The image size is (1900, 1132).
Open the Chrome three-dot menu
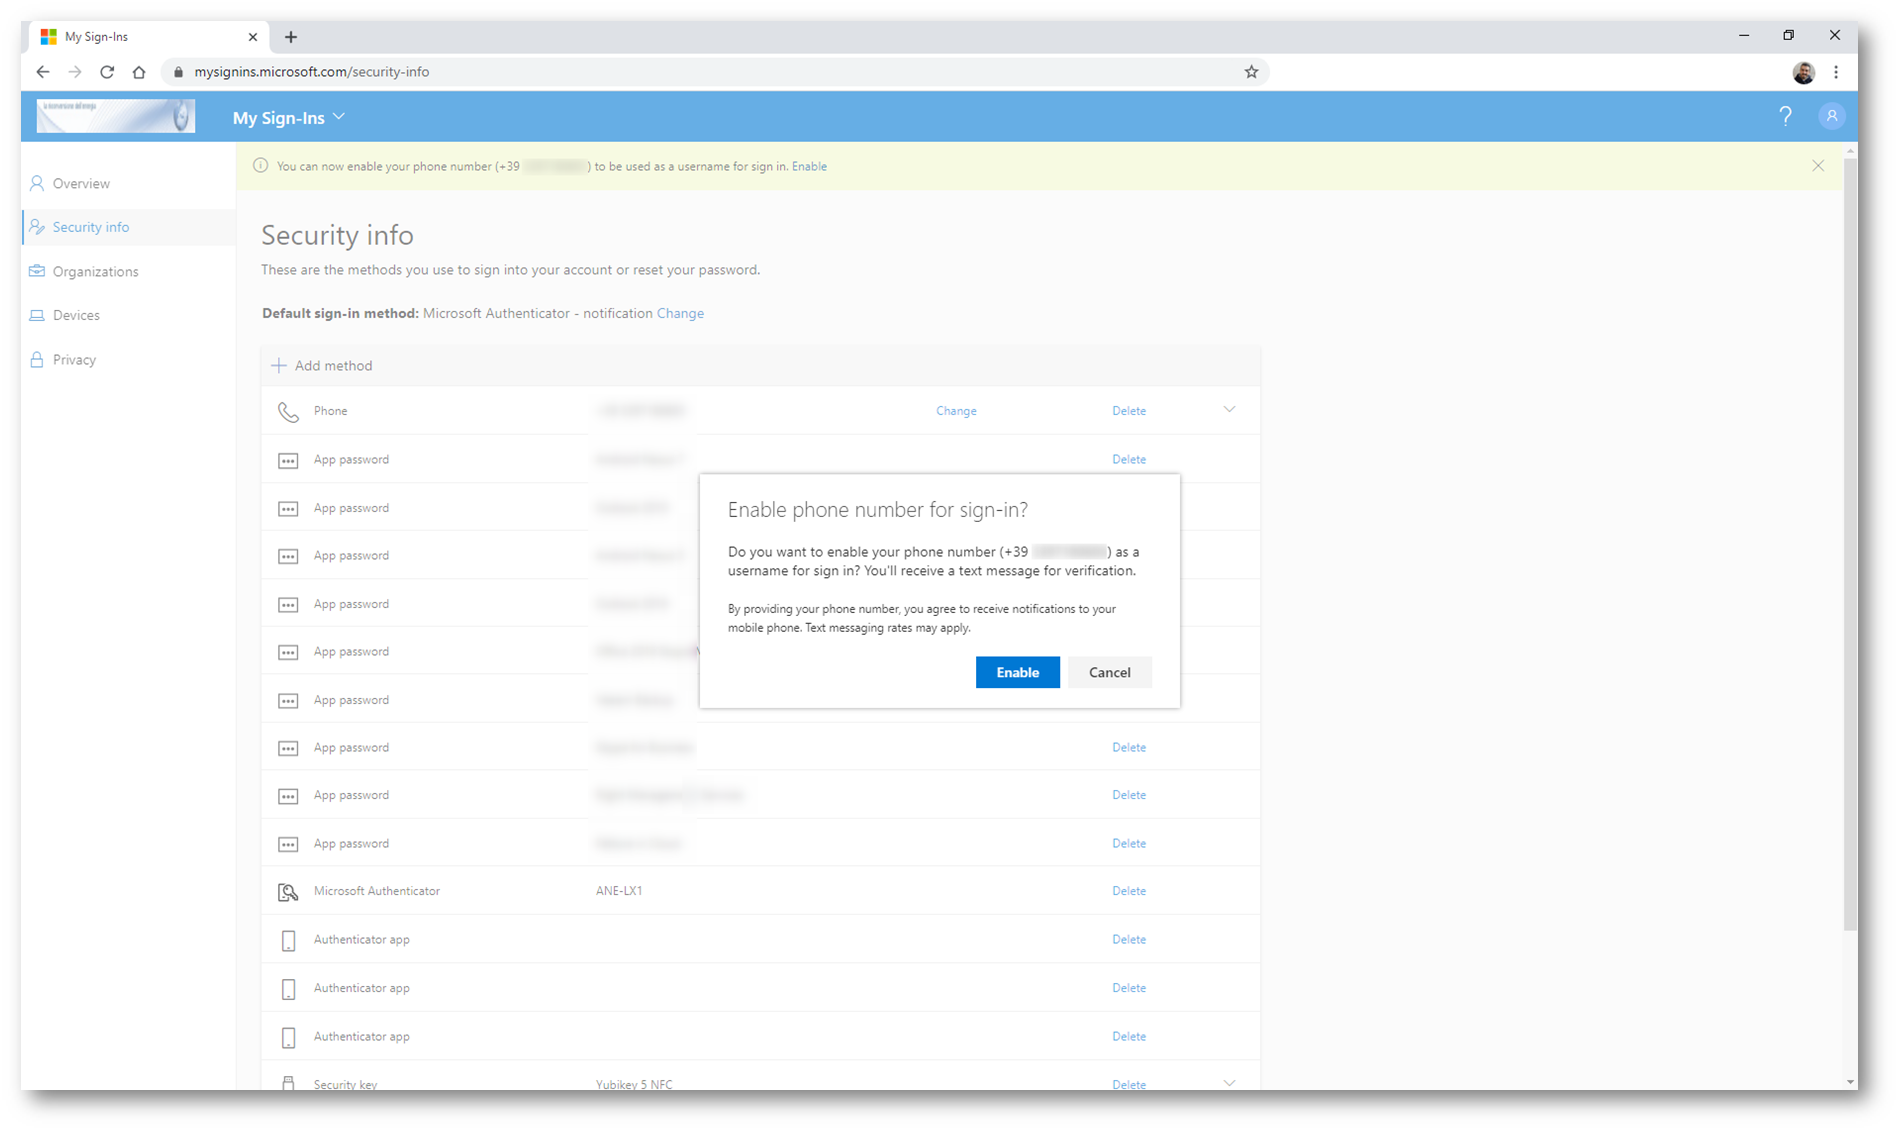coord(1836,72)
